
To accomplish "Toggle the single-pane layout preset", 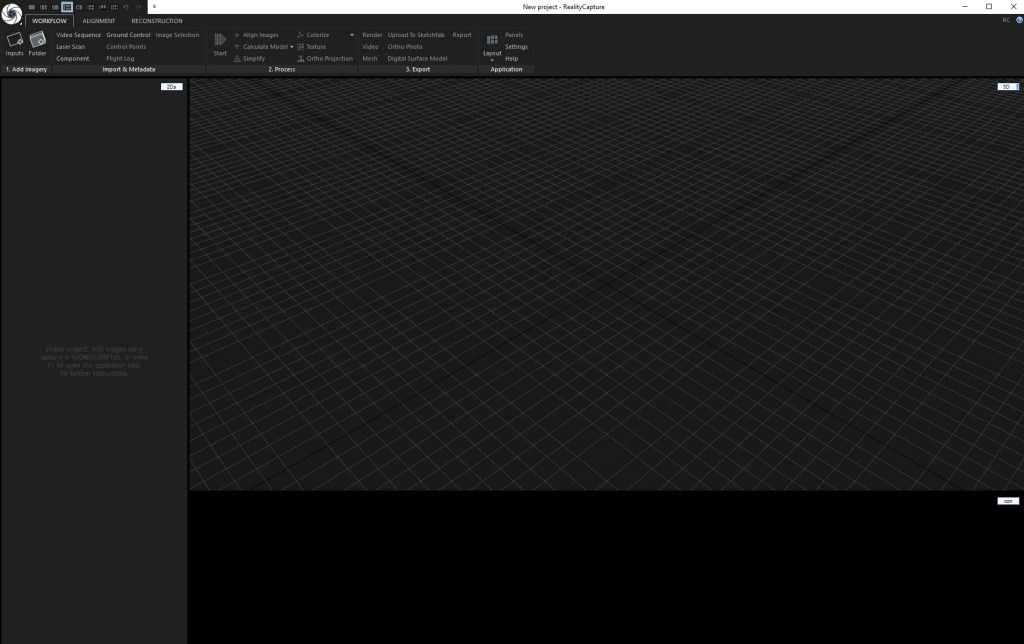I will coord(31,7).
